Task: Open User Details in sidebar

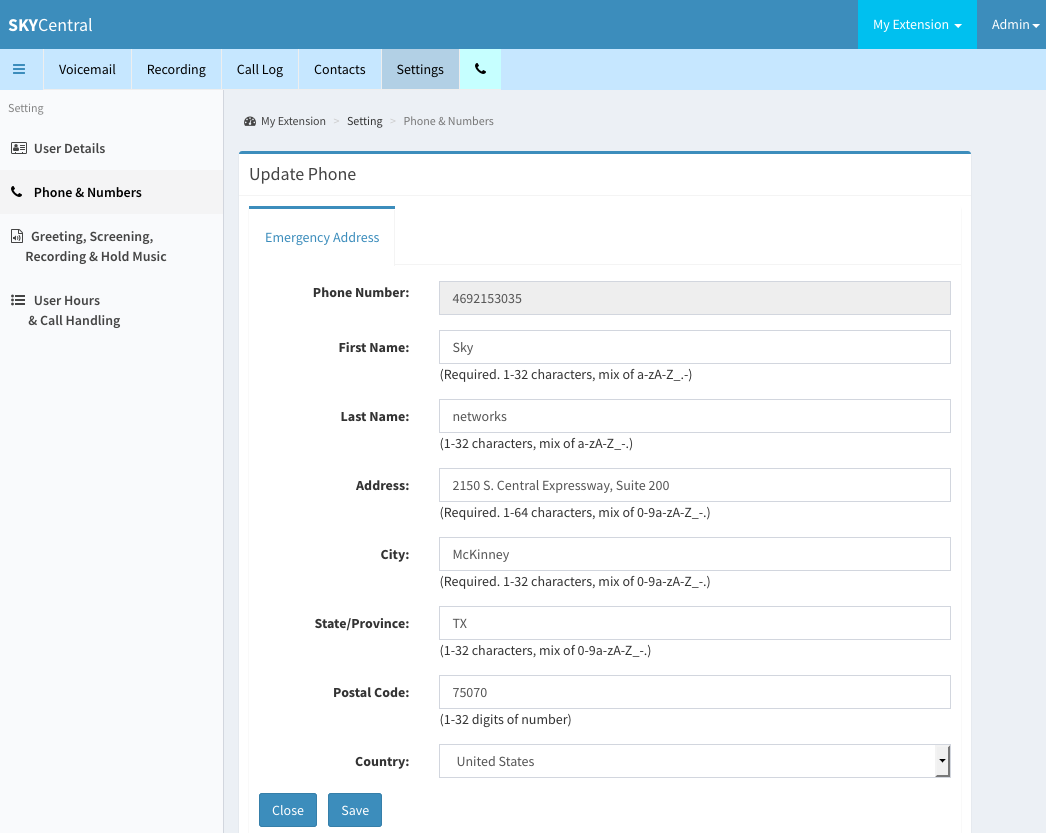Action: (111, 148)
